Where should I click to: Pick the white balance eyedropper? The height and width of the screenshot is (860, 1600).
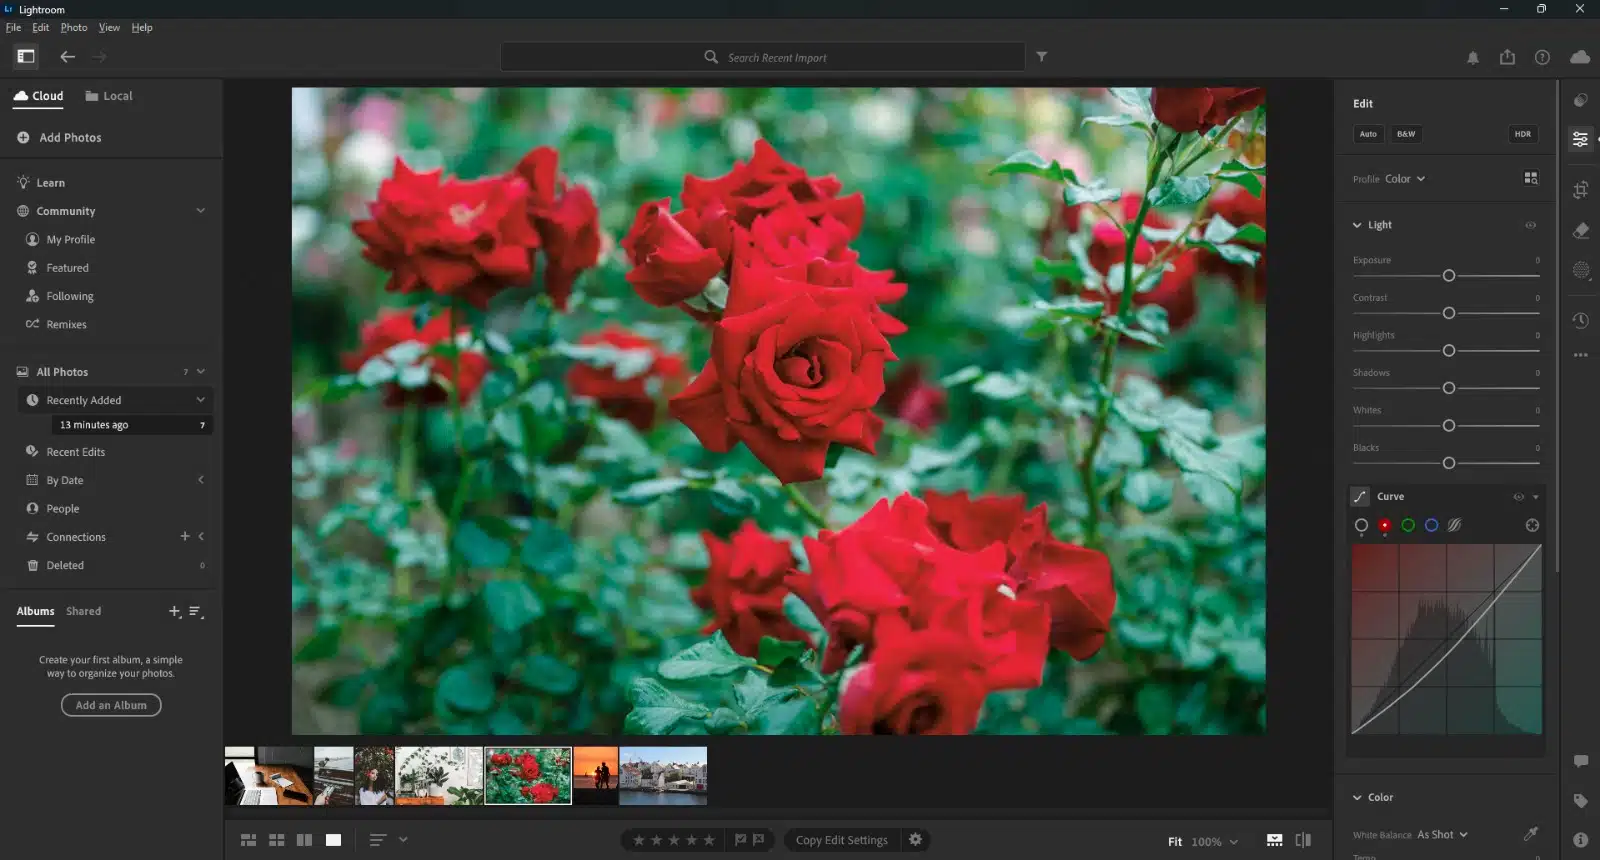(1530, 833)
